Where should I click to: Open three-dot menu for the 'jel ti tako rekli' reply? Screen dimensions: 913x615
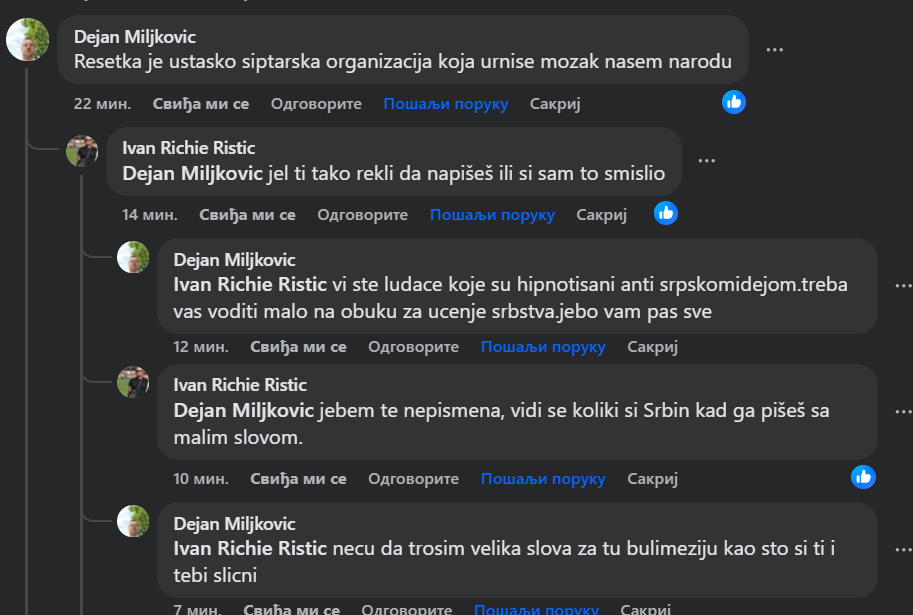707,160
